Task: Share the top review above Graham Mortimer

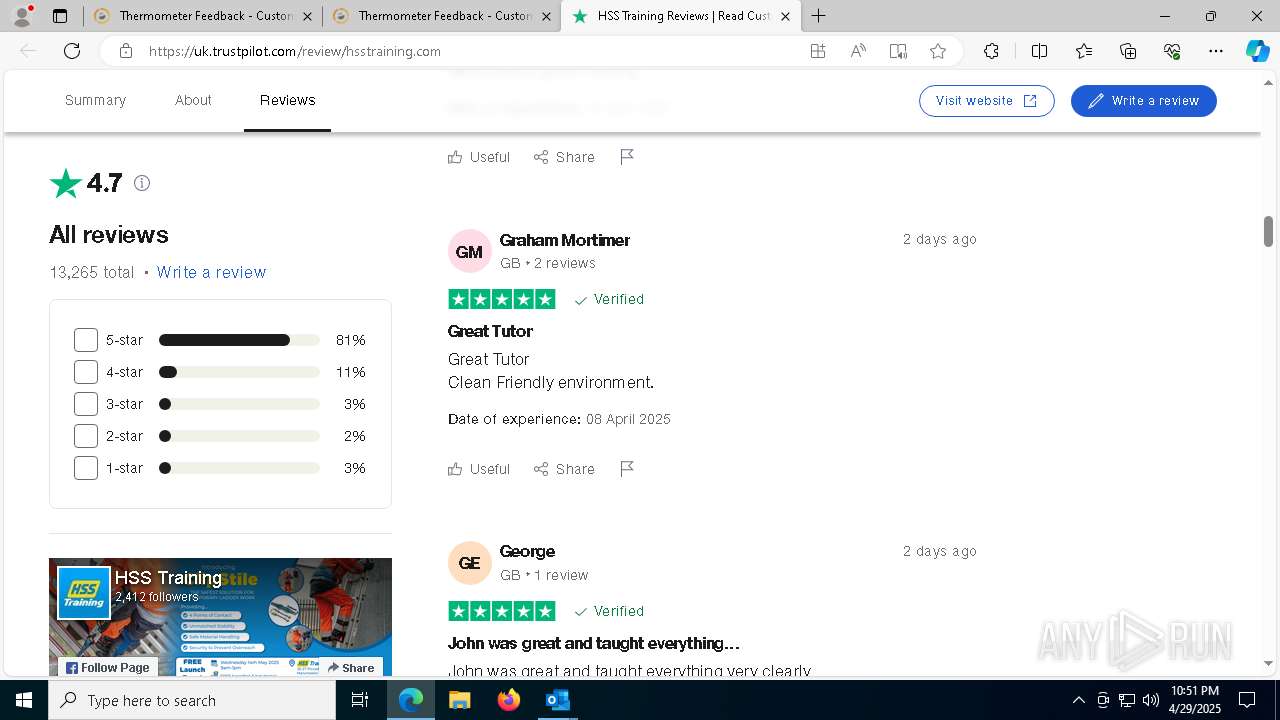Action: tap(564, 157)
